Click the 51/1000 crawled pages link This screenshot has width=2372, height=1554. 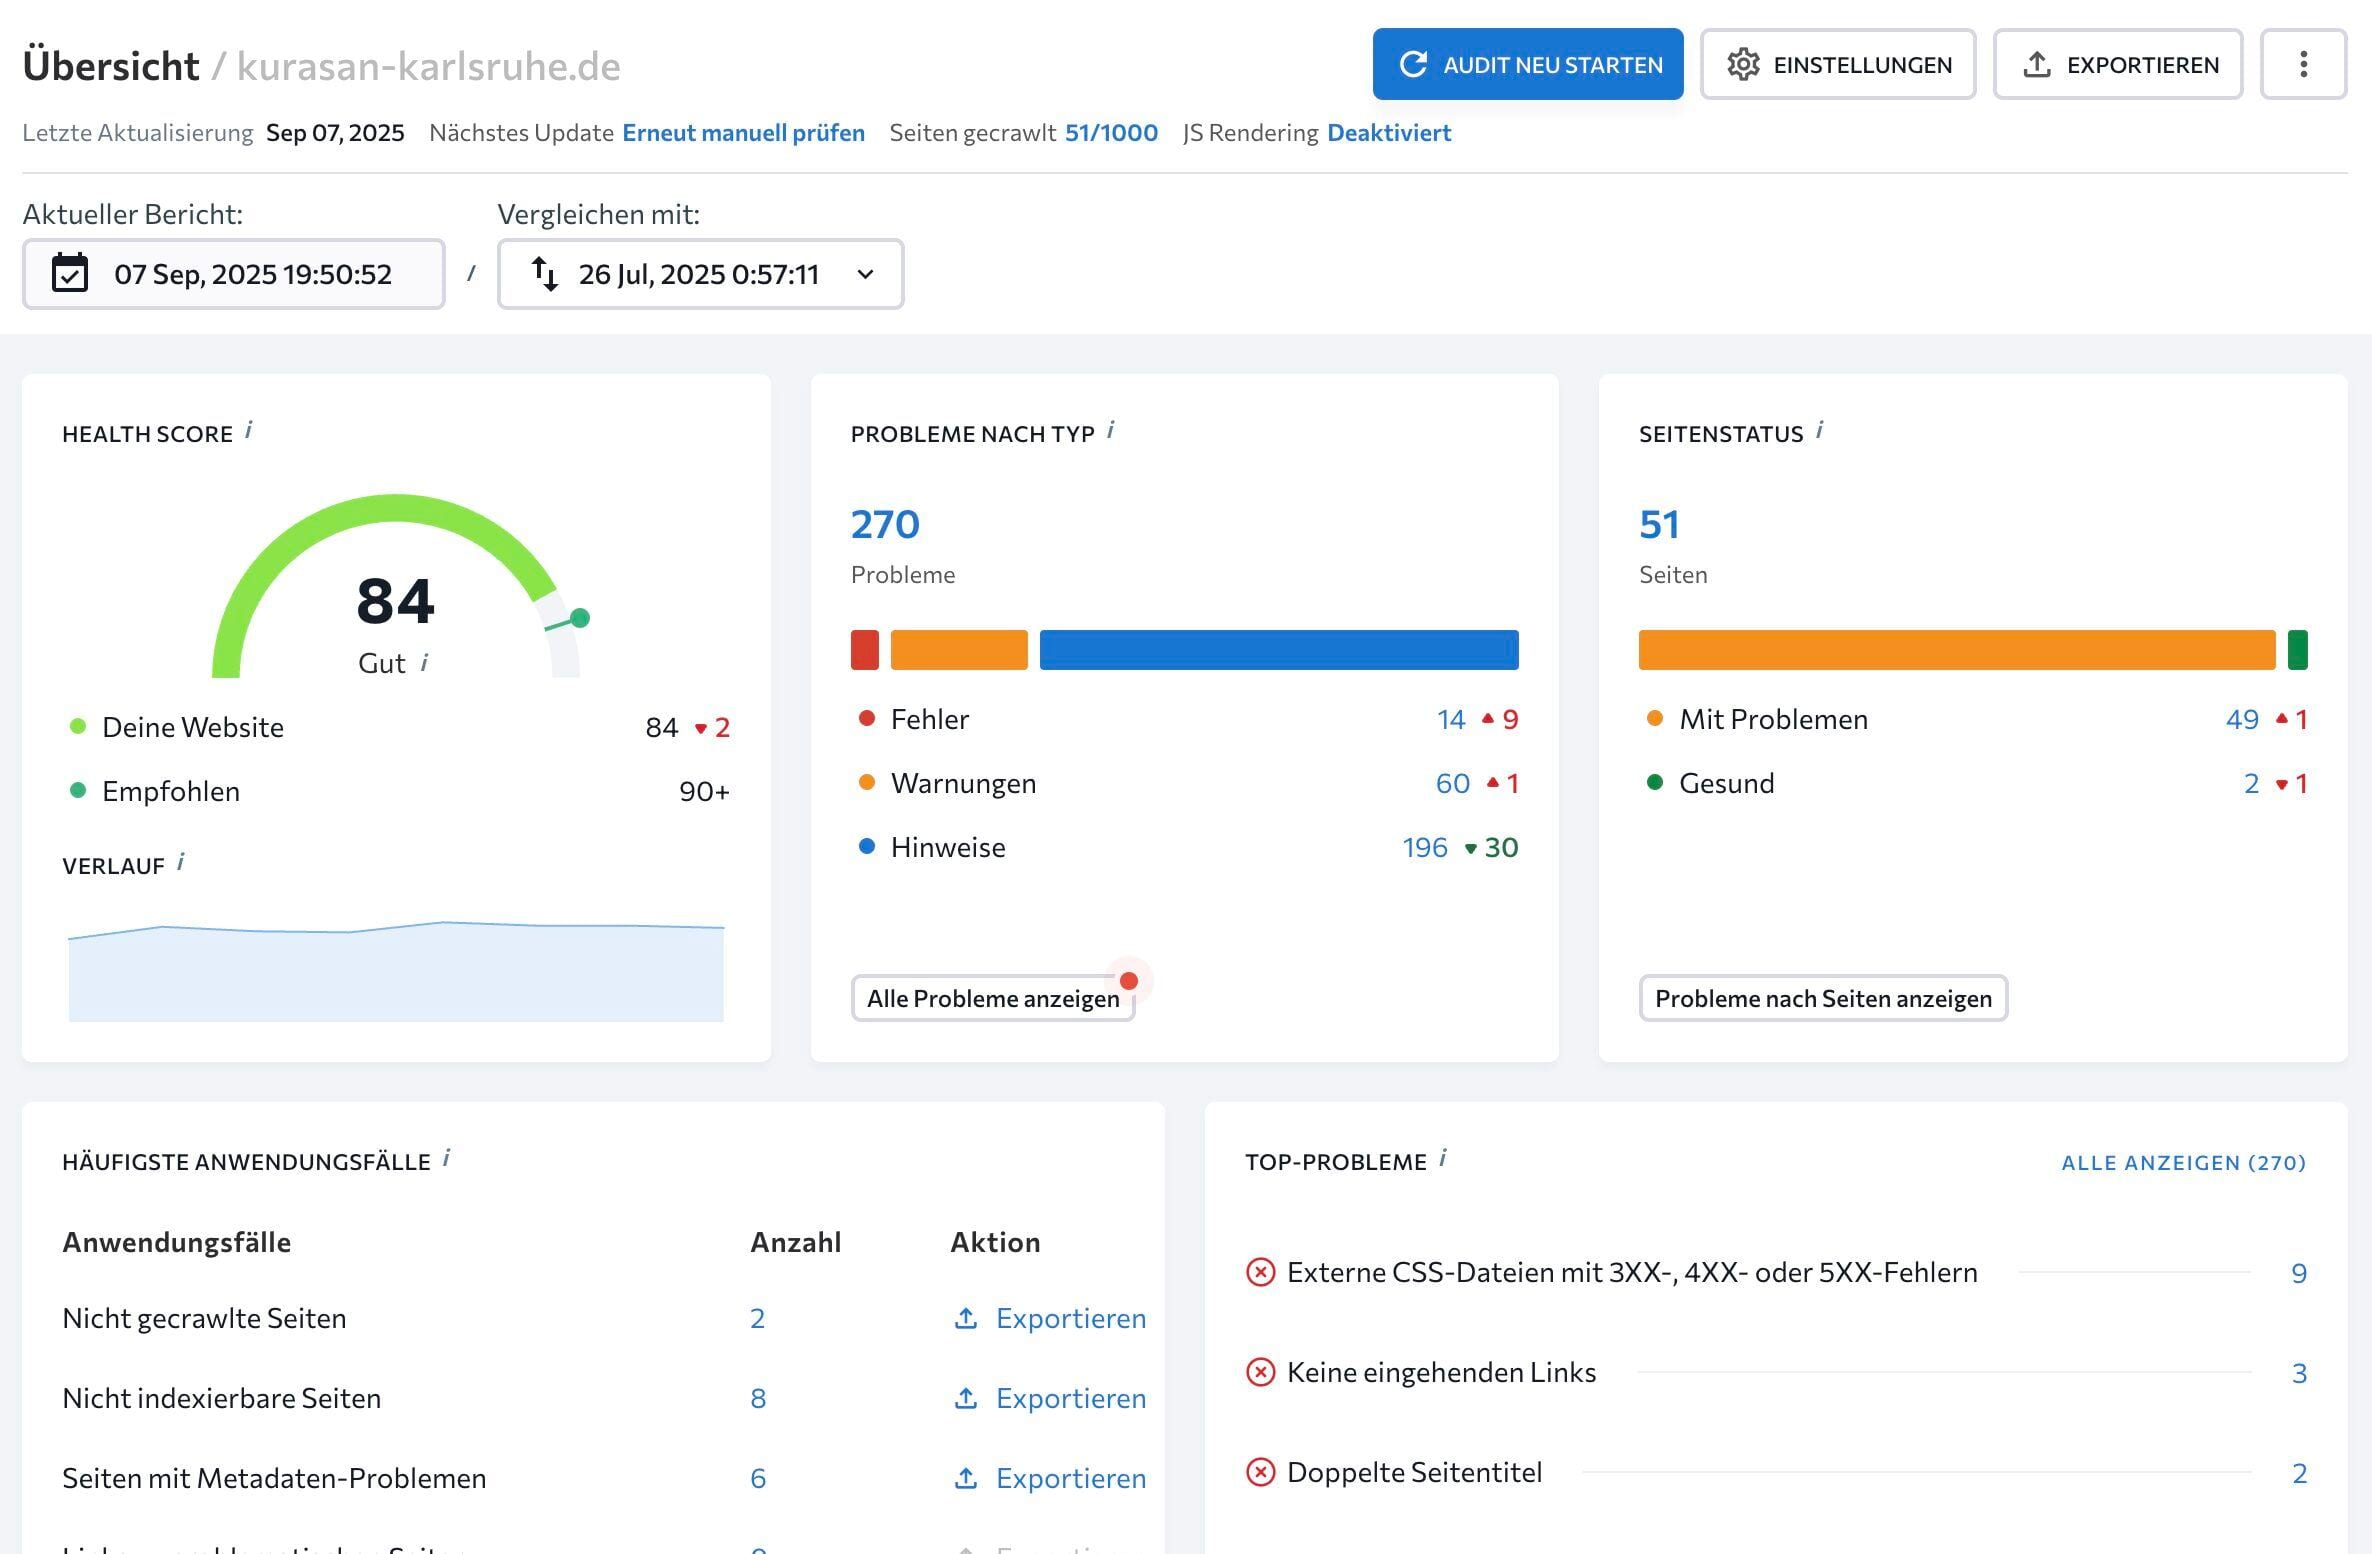[1111, 132]
